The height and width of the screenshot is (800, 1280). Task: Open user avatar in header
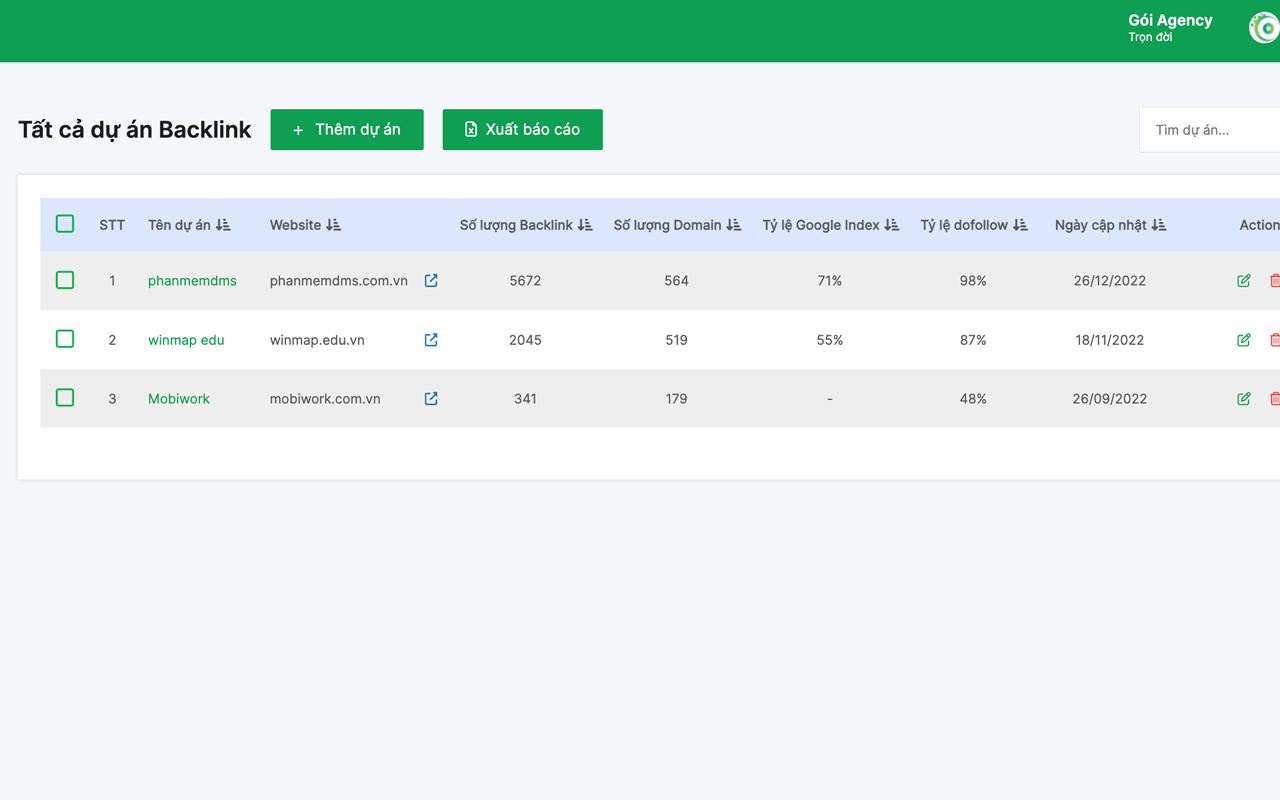(x=1265, y=28)
